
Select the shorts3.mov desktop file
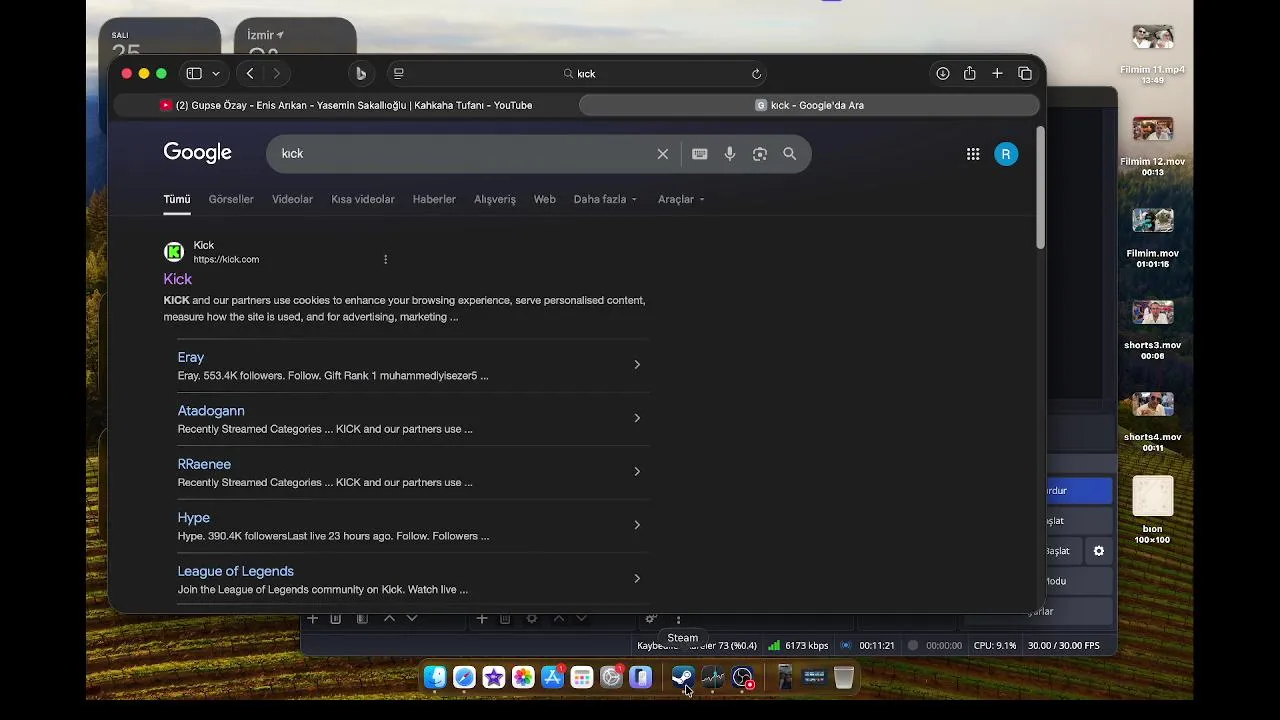pos(1153,330)
